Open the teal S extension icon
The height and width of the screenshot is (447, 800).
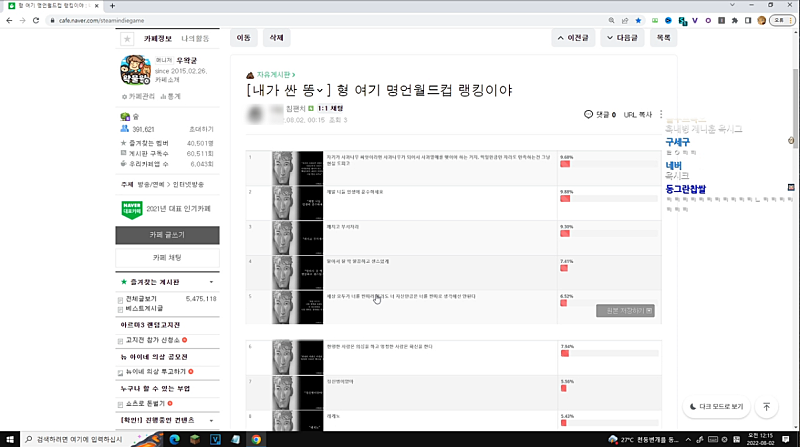pyautogui.click(x=682, y=21)
